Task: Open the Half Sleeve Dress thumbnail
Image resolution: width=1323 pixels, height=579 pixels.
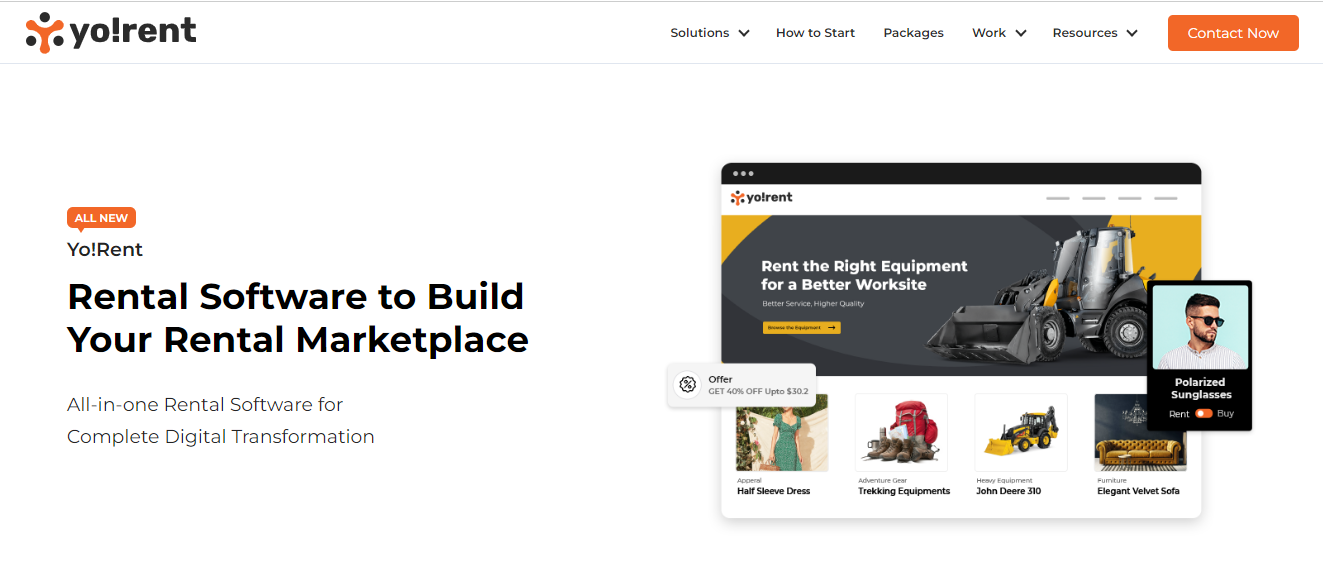Action: 782,432
